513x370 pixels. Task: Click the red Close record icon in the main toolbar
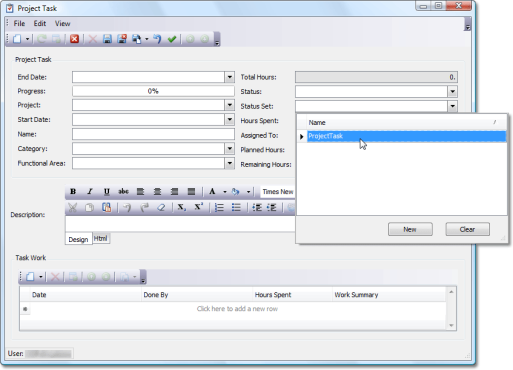(74, 39)
